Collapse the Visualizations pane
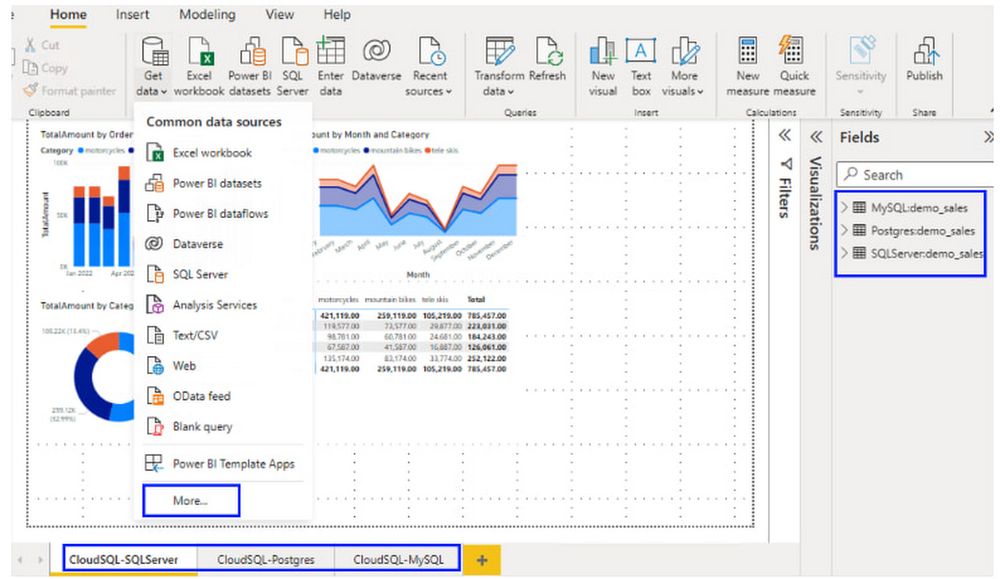Viewport: 1000px width, 579px height. (815, 136)
